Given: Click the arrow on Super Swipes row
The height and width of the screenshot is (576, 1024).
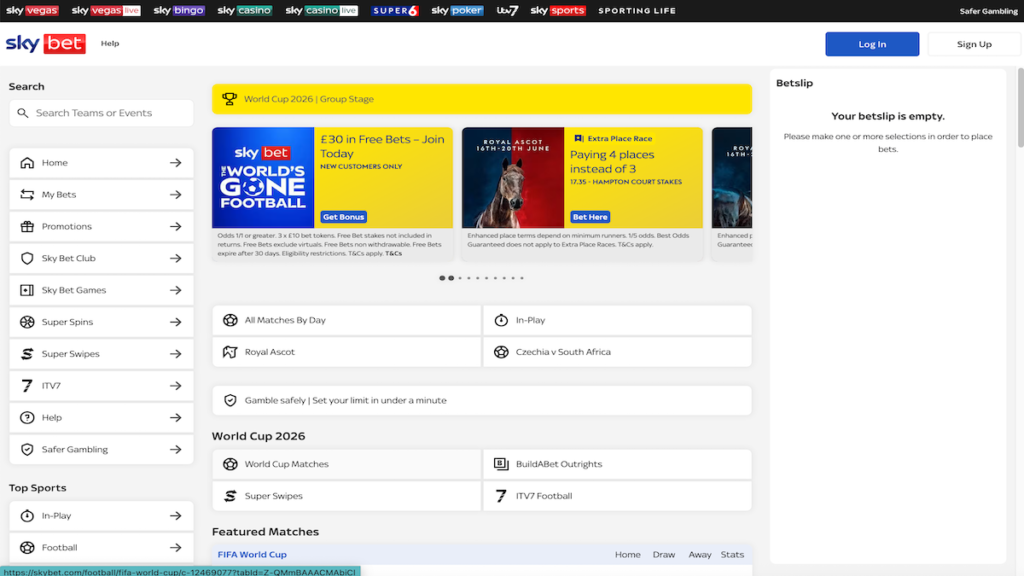Looking at the screenshot, I should click(176, 354).
